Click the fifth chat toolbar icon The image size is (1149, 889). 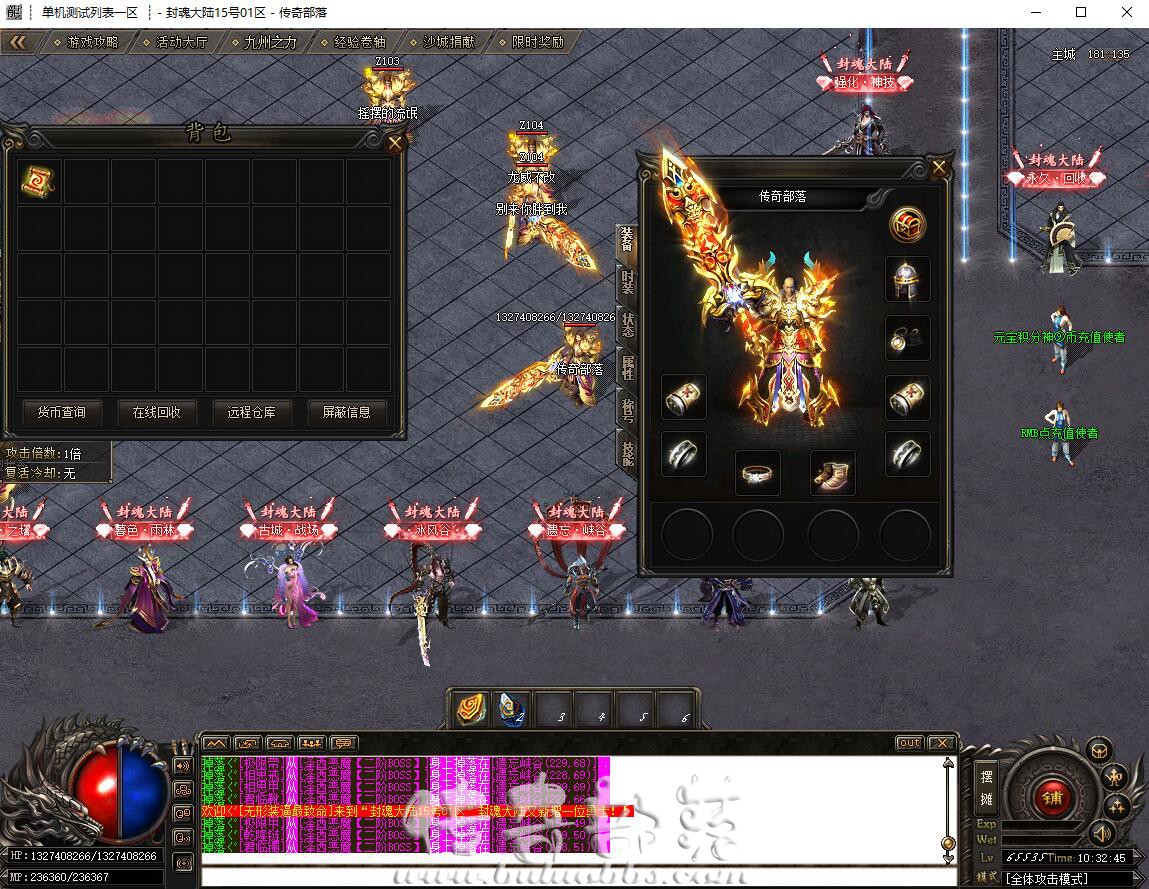pos(343,743)
